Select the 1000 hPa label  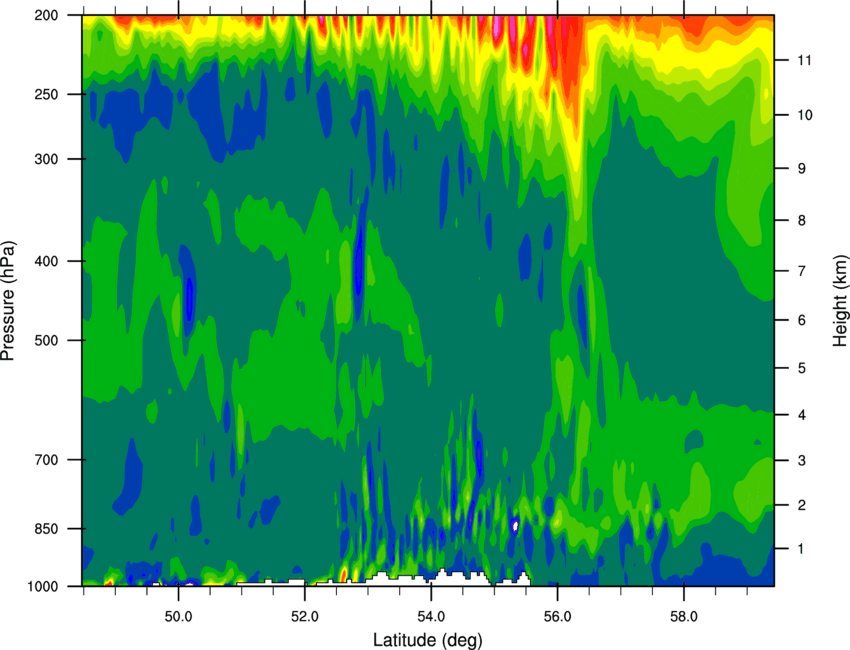point(43,587)
